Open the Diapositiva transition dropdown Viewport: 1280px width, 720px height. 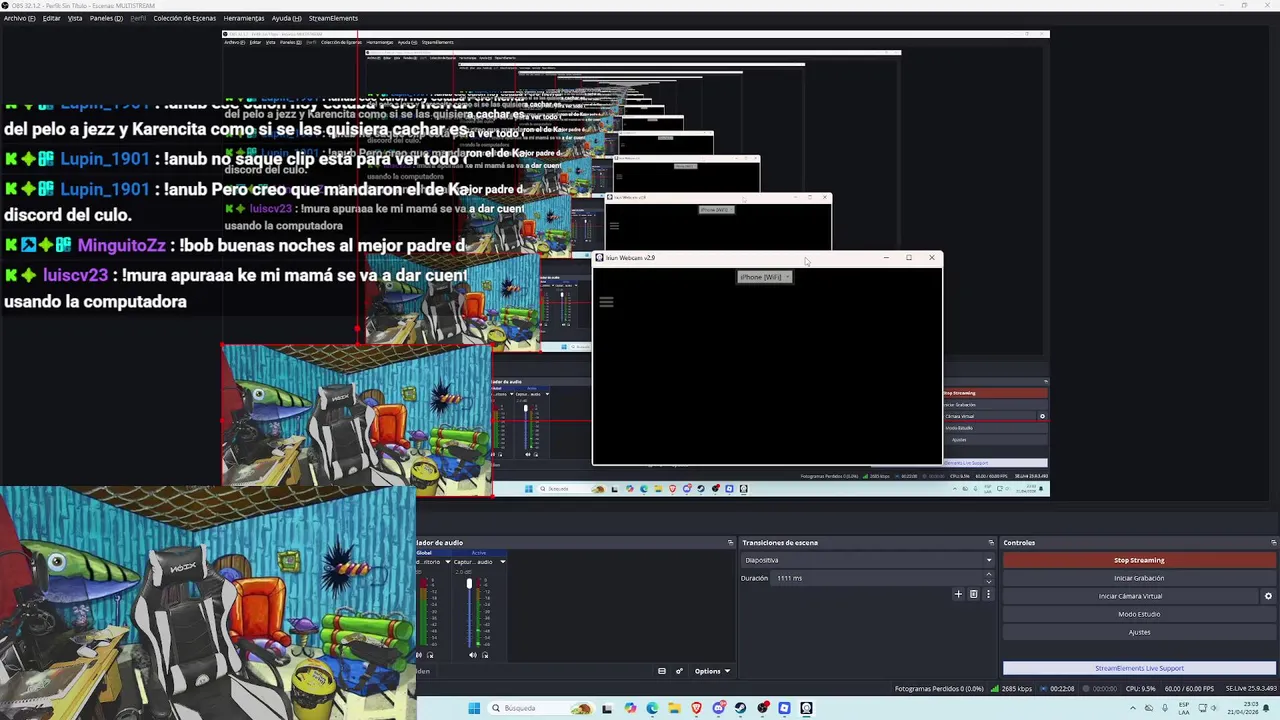point(867,560)
